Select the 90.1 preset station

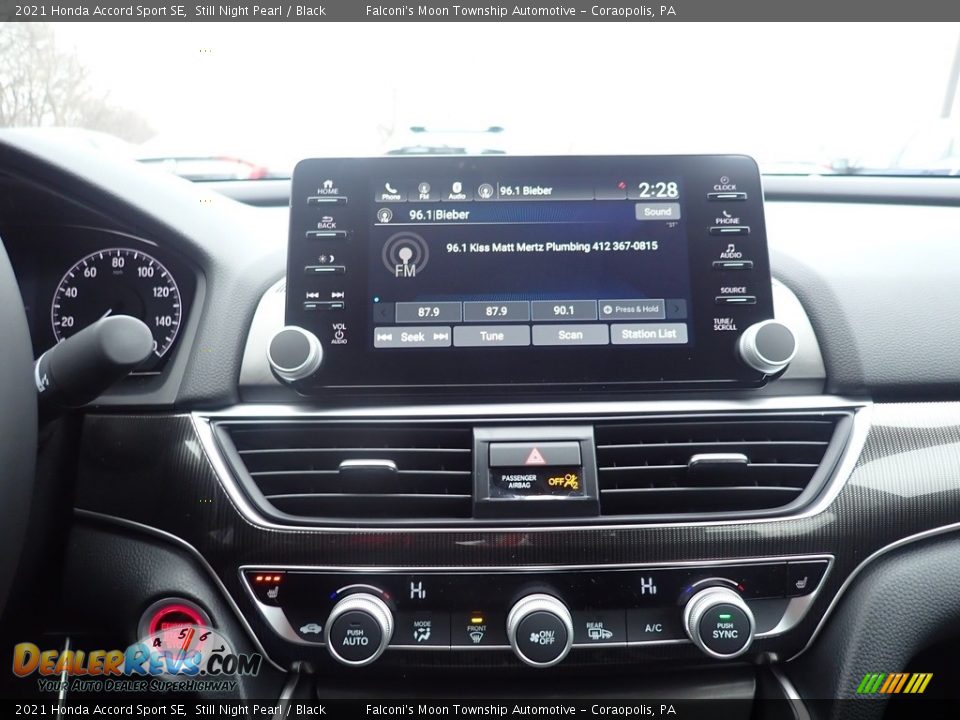tap(563, 310)
